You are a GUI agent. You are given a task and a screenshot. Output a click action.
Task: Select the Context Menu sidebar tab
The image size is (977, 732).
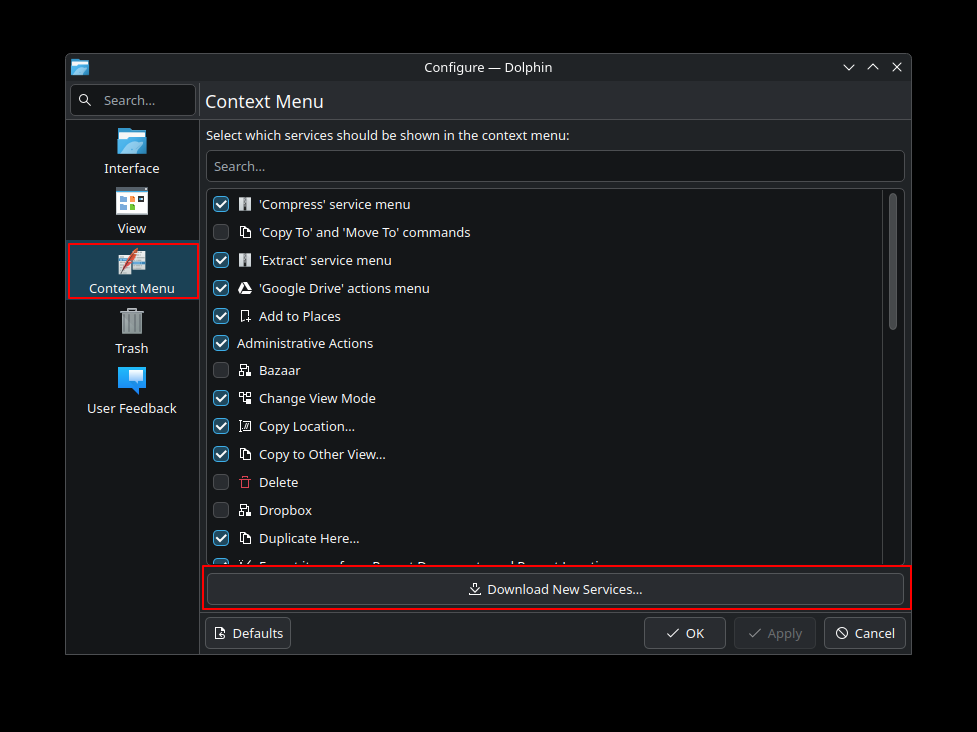pyautogui.click(x=132, y=271)
